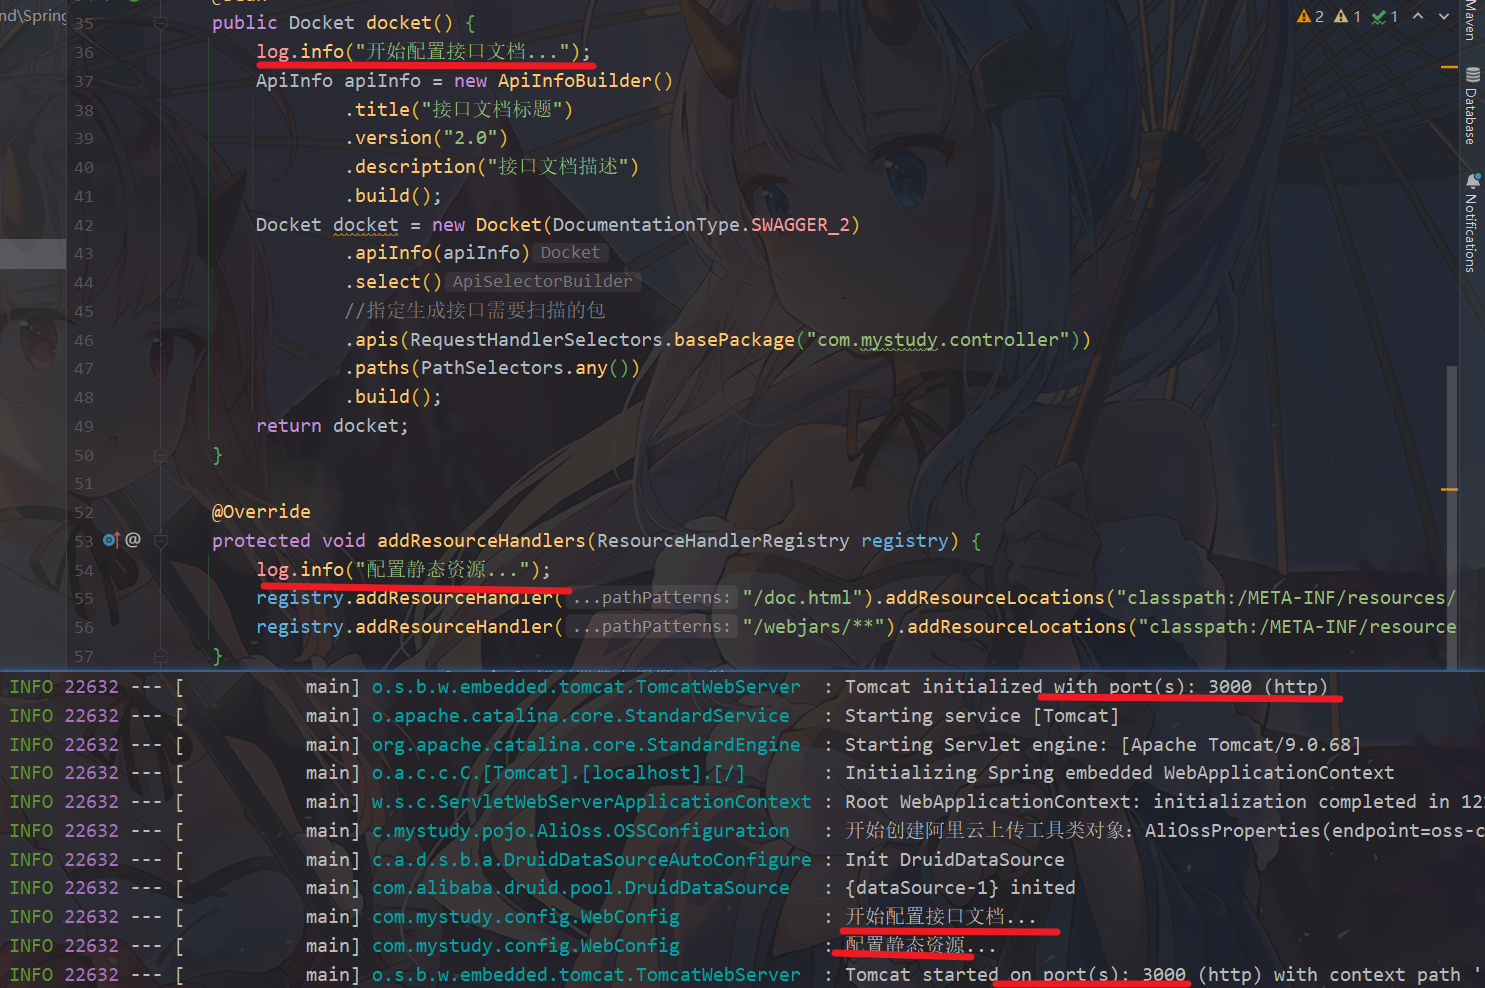Click the overriding method gutter icon on line 53
The image size is (1485, 988).
click(110, 540)
